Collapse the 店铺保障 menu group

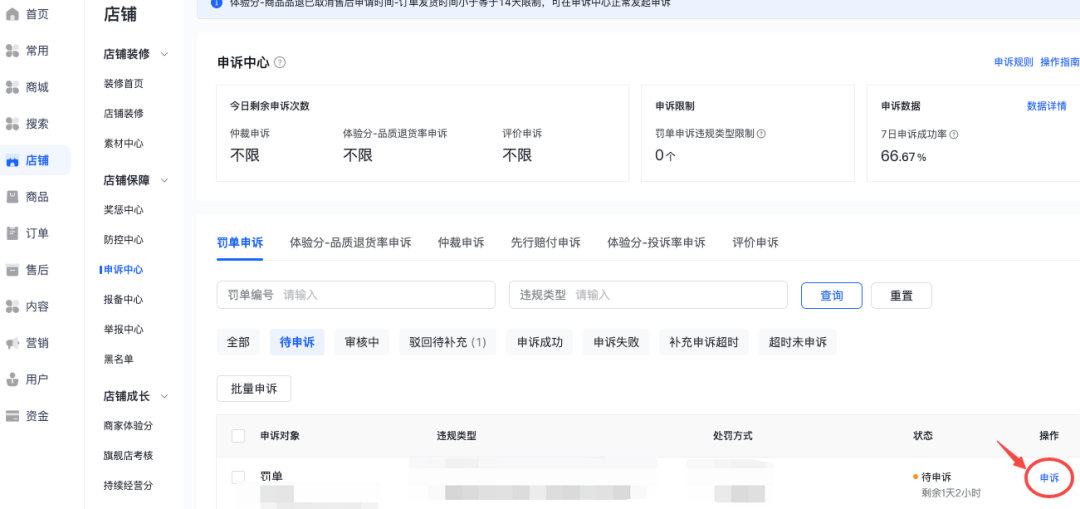point(165,180)
